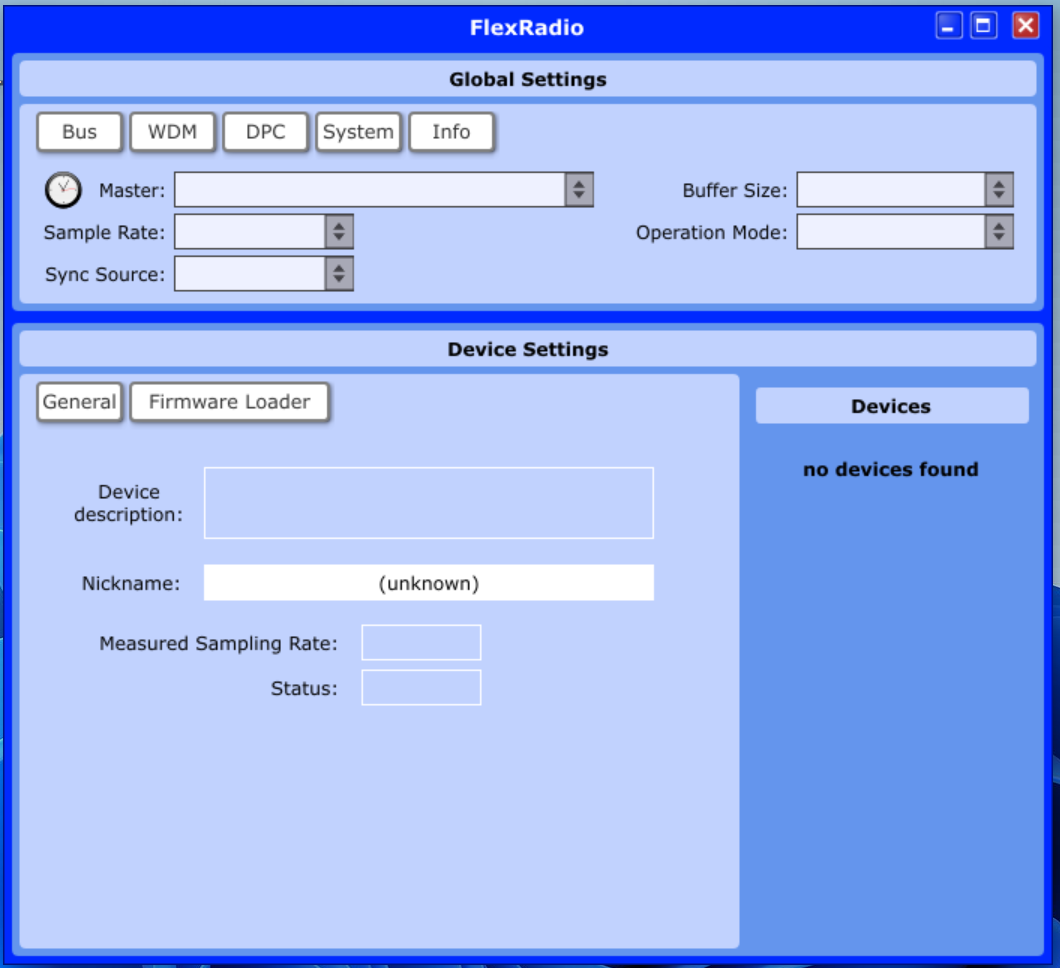1060x968 pixels.
Task: Click the FlexRadio title bar text
Action: point(527,28)
